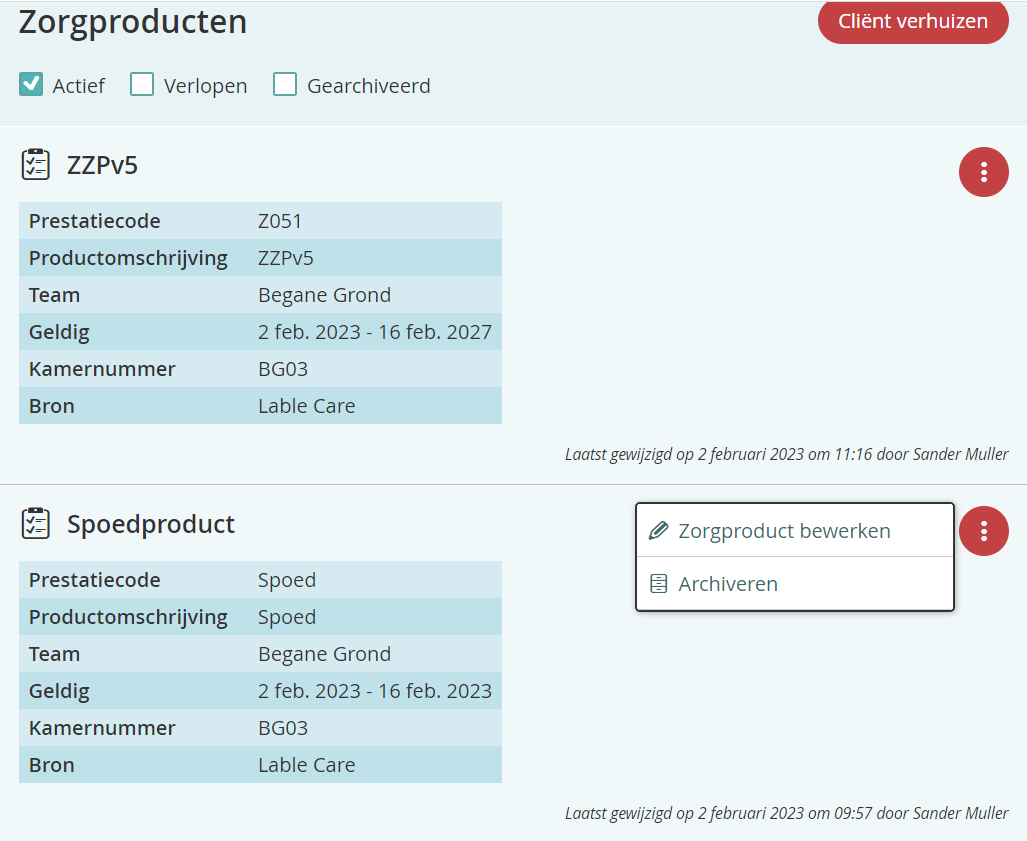Click Spoedproduct validity dates ending 16 feb. 2023
The width and height of the screenshot is (1027, 841).
click(375, 691)
